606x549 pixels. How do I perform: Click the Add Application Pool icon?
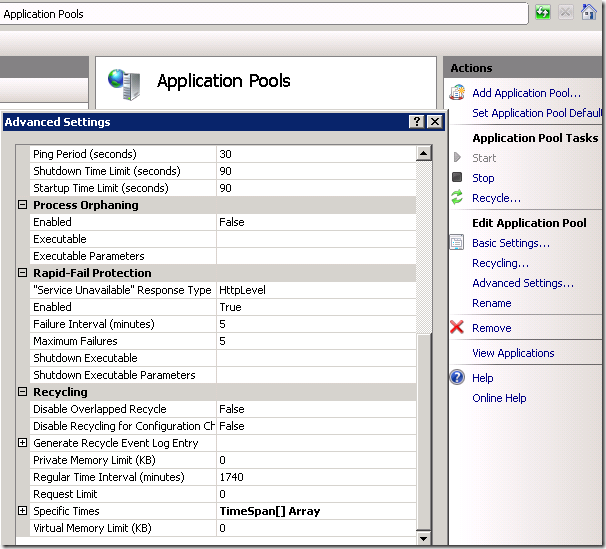(x=457, y=93)
